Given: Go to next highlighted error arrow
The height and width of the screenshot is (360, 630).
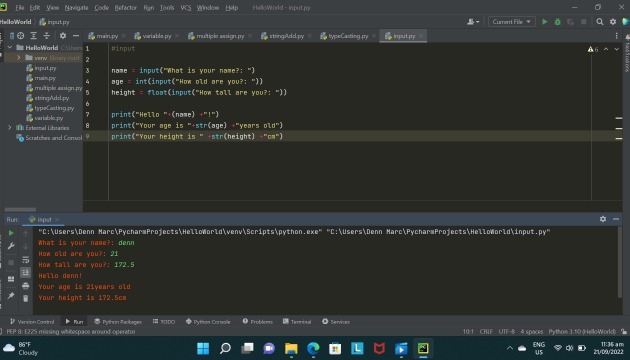Looking at the screenshot, I should (x=616, y=49).
